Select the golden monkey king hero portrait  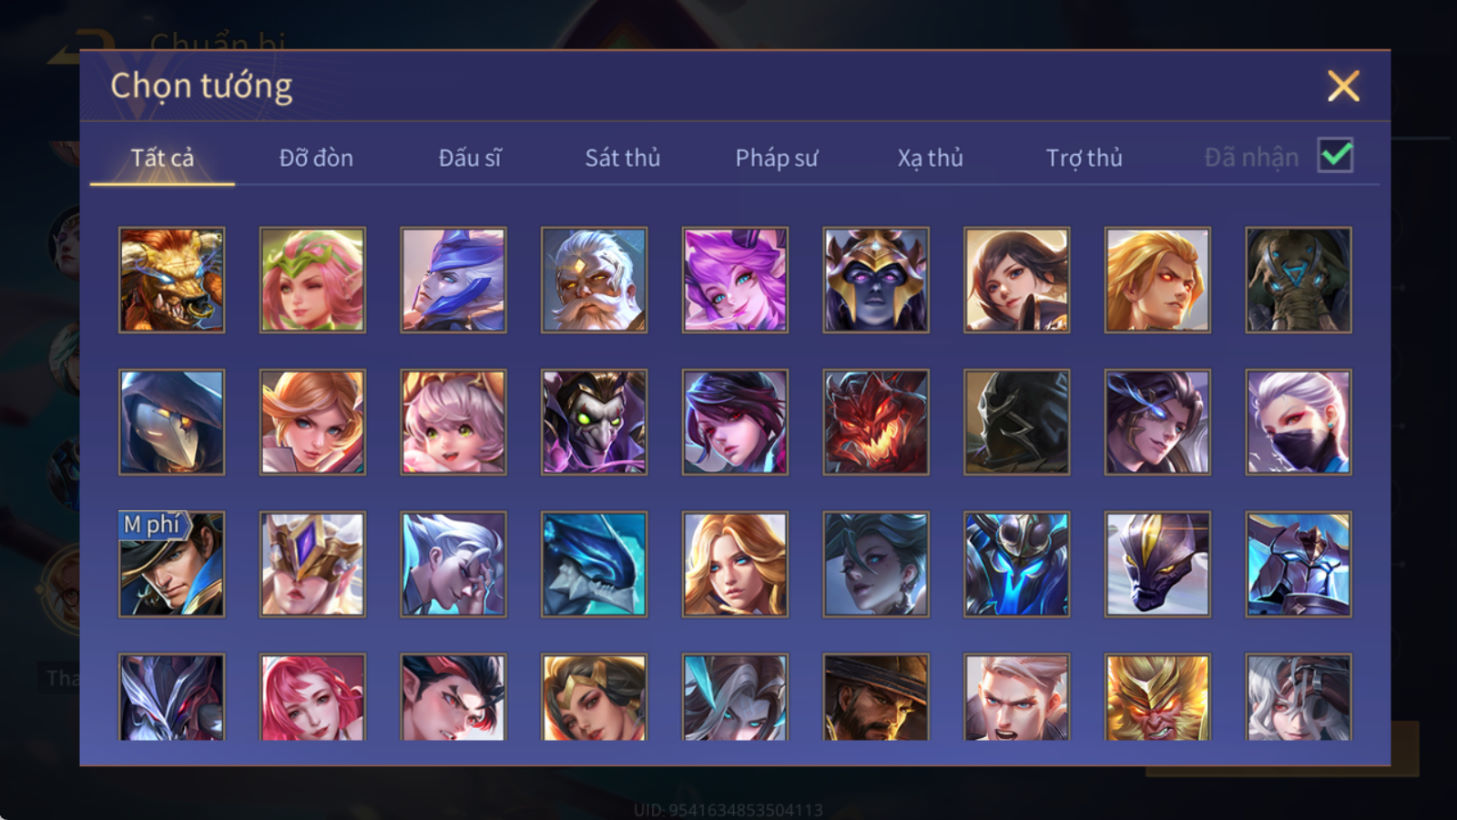coord(1157,697)
